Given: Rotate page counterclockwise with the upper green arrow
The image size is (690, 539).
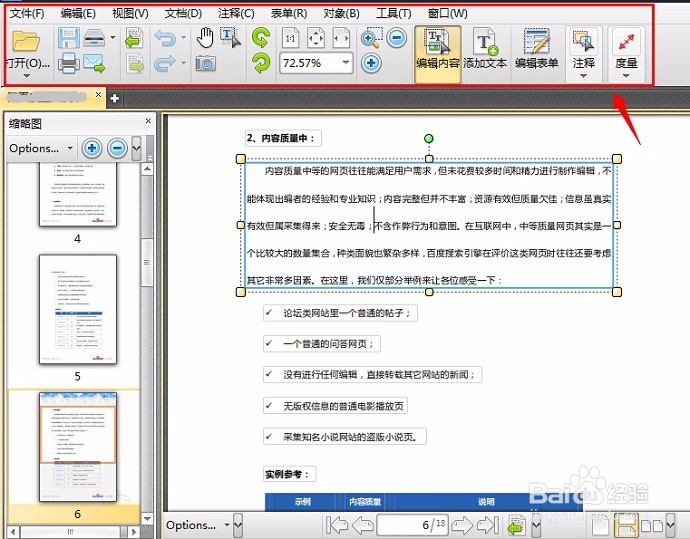Looking at the screenshot, I should pyautogui.click(x=261, y=38).
